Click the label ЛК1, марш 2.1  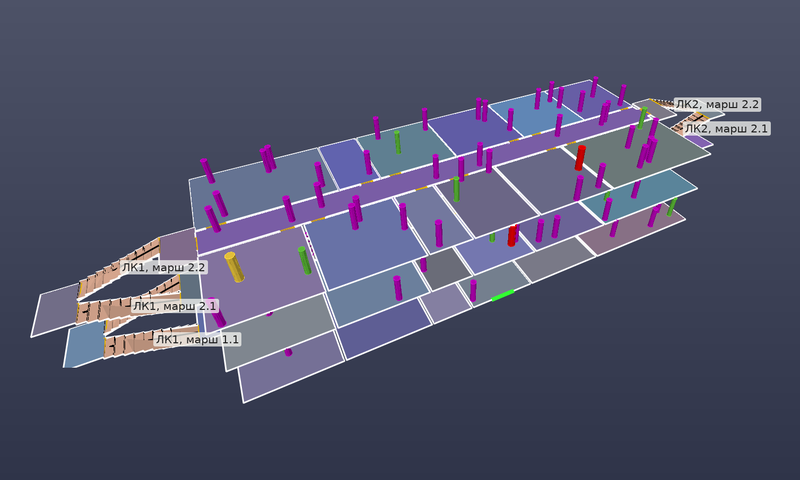175,306
